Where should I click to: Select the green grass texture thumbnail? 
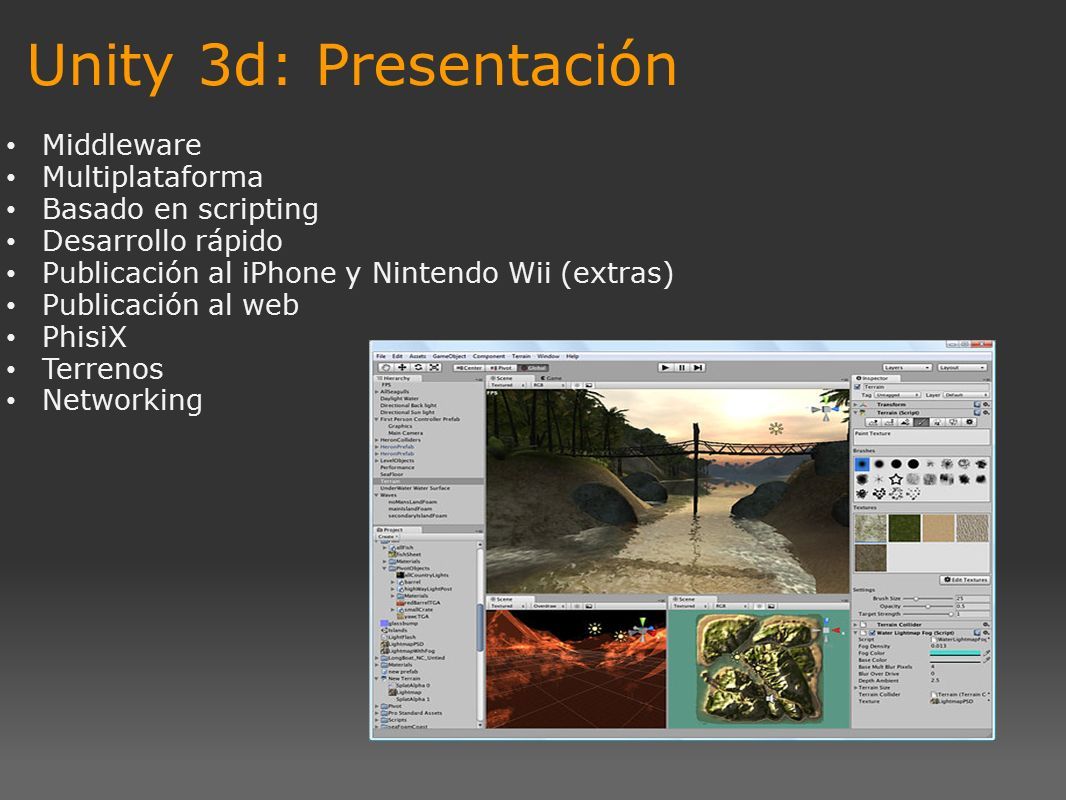click(x=904, y=528)
